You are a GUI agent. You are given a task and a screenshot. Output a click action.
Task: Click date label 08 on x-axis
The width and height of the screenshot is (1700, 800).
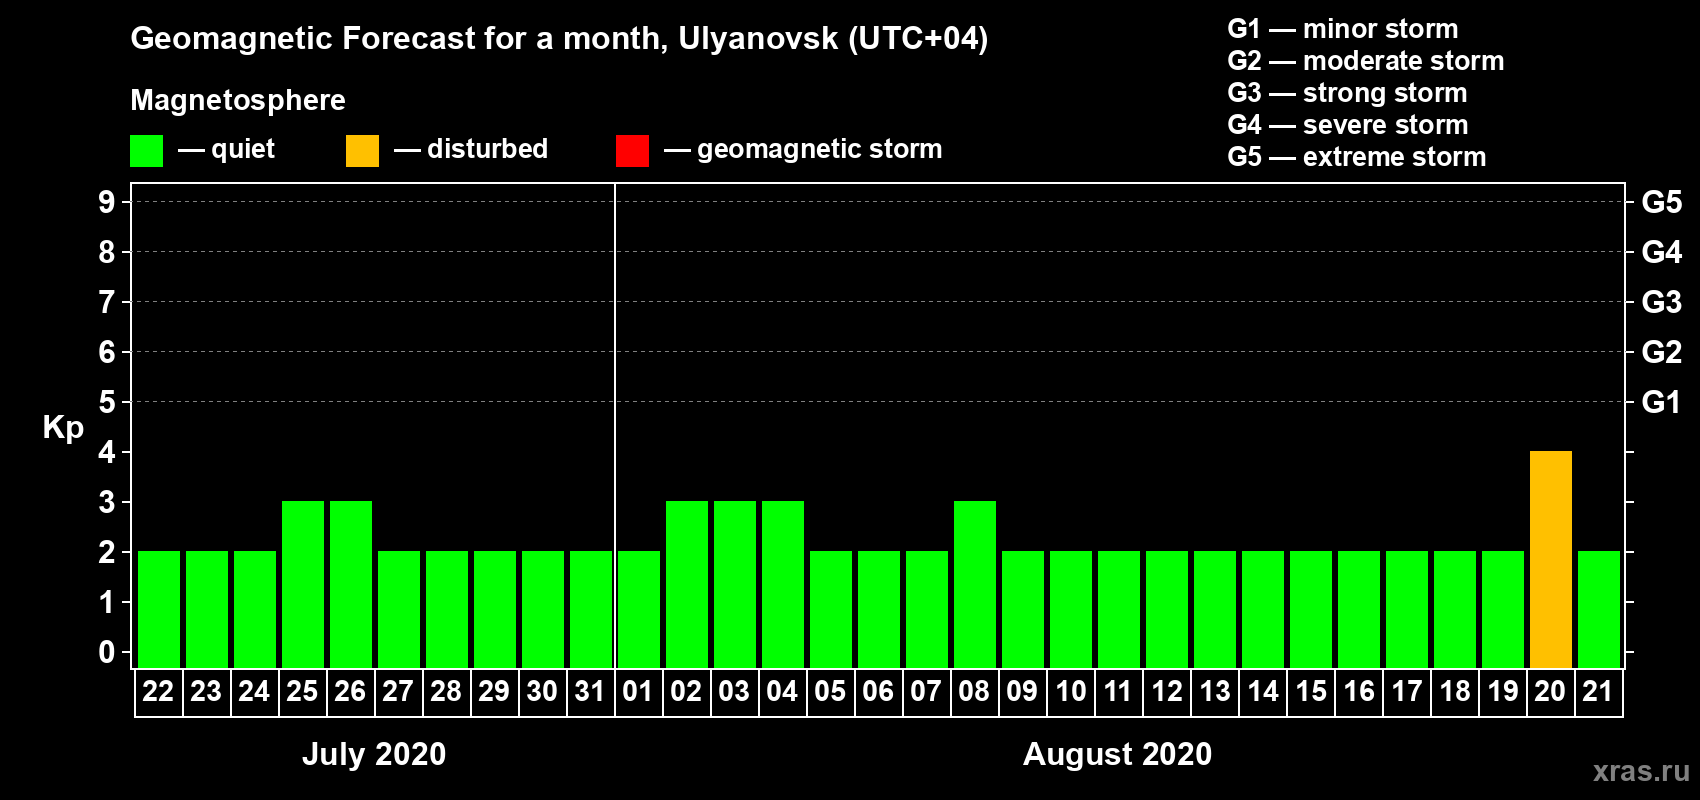pos(974,691)
